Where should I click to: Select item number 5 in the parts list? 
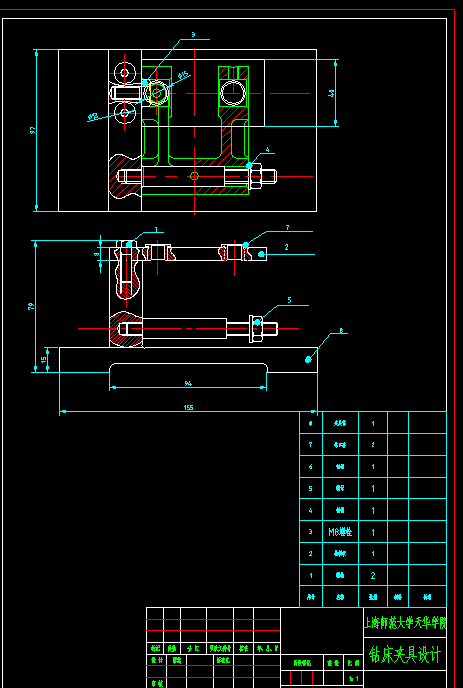coord(310,488)
